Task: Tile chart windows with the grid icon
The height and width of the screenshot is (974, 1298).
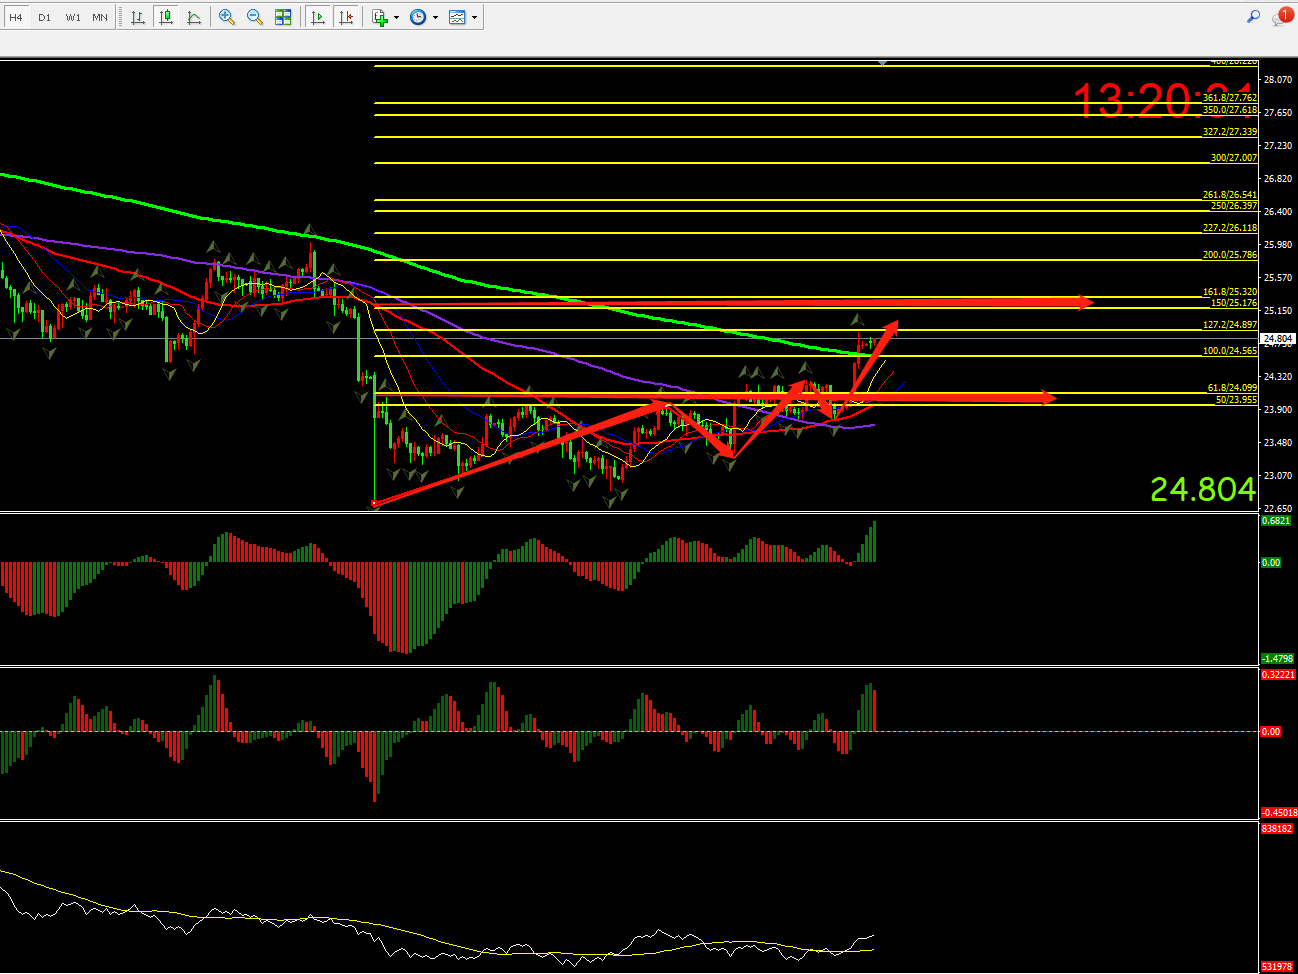Action: click(283, 17)
